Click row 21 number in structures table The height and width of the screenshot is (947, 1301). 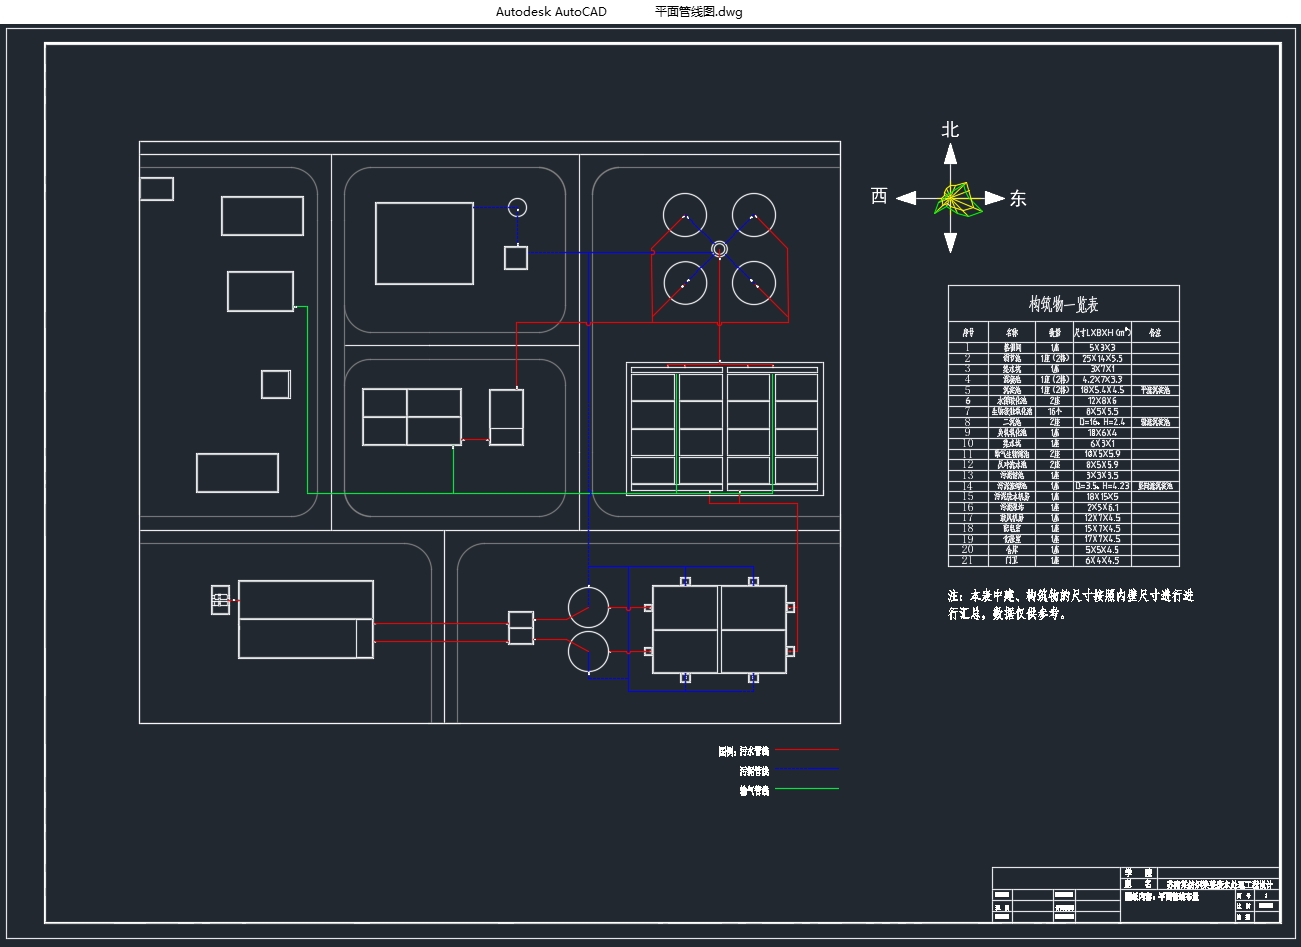(967, 560)
